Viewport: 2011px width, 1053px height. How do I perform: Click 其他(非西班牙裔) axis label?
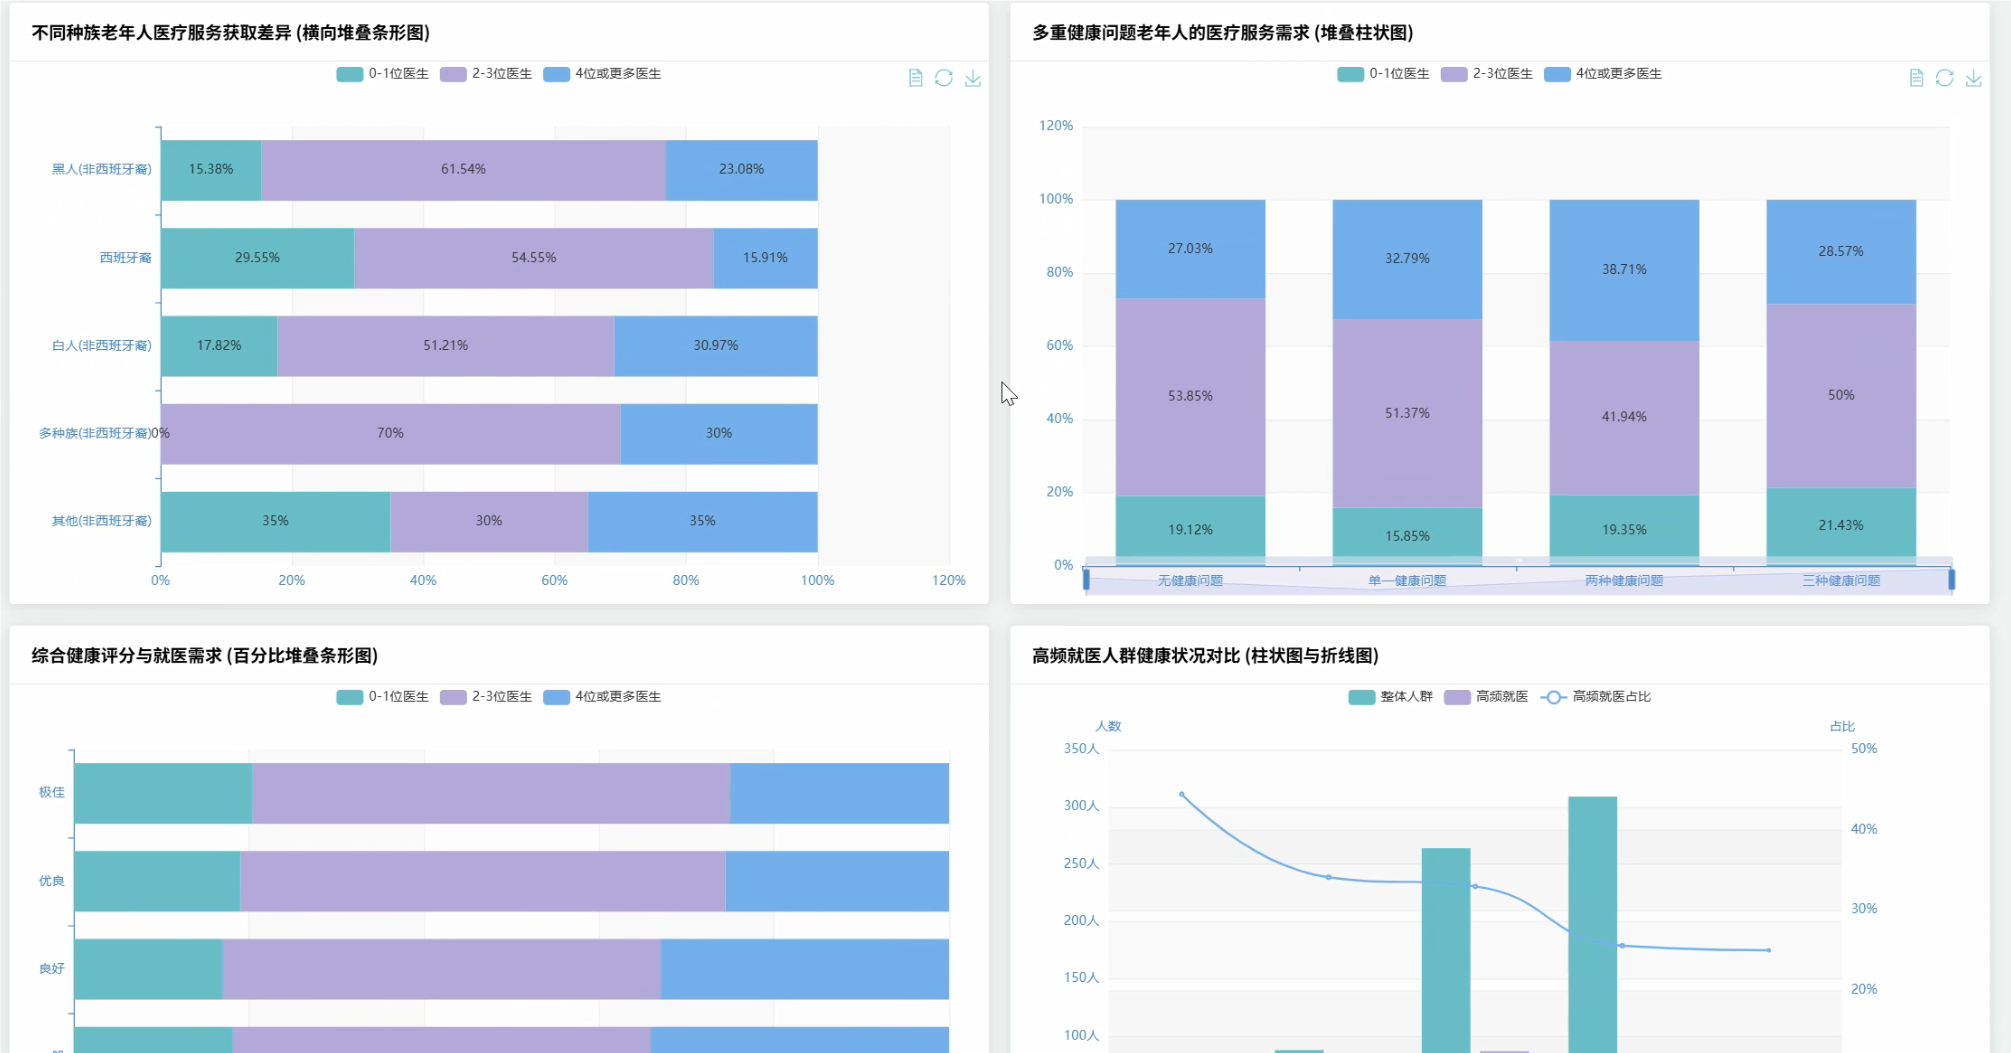tap(102, 521)
